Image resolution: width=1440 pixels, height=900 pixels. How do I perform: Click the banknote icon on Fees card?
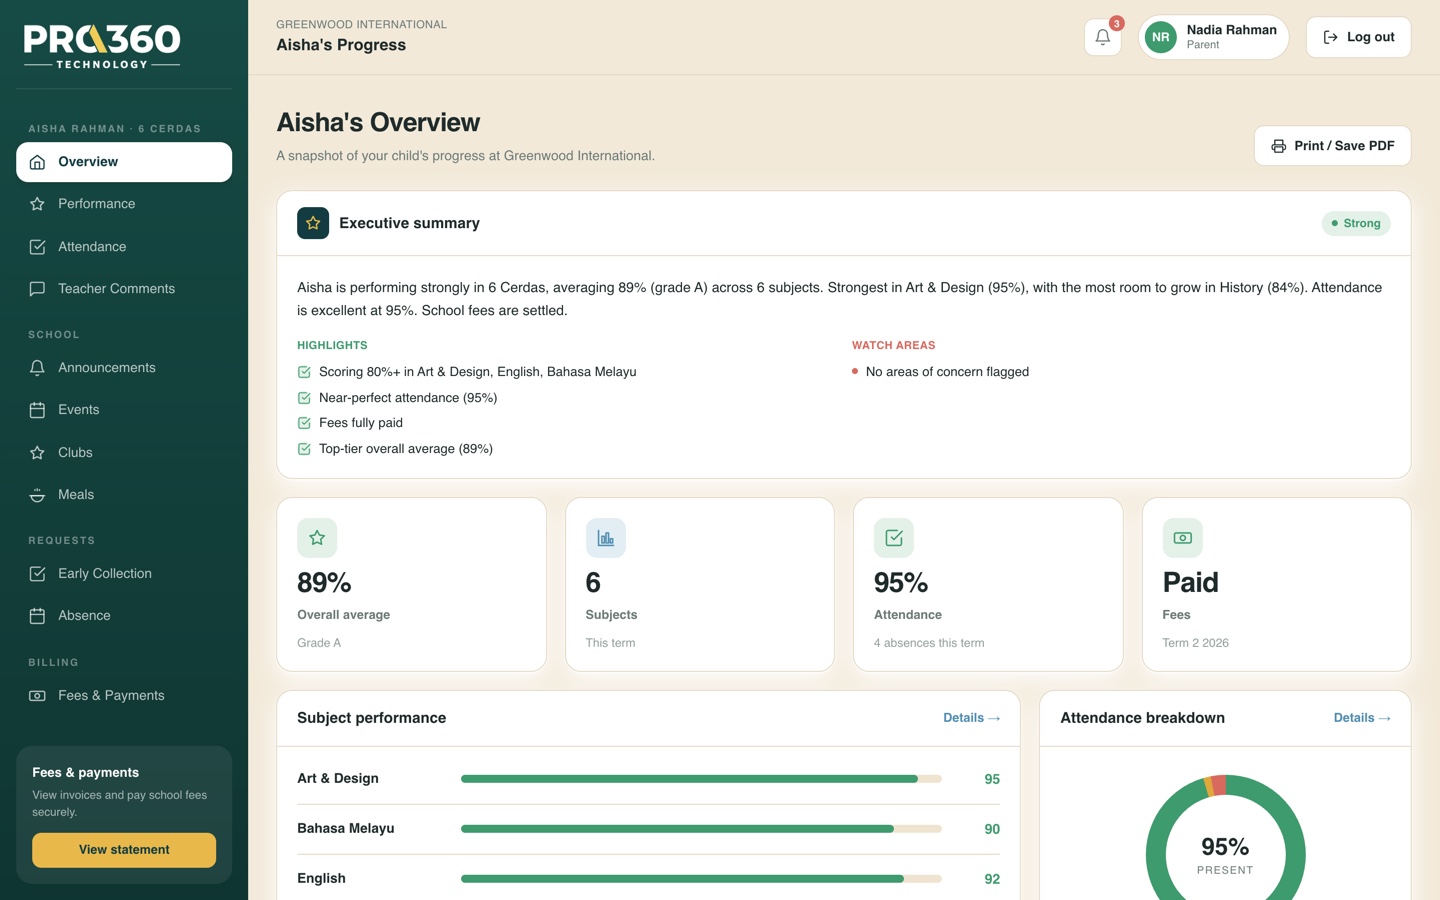(1182, 538)
